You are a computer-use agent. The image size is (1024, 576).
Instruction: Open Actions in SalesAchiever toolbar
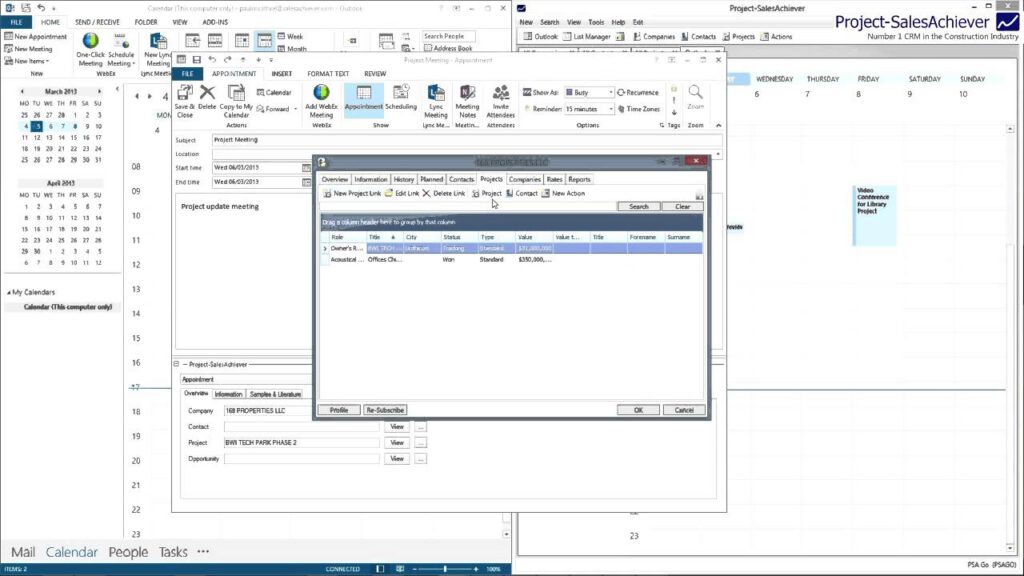[776, 37]
